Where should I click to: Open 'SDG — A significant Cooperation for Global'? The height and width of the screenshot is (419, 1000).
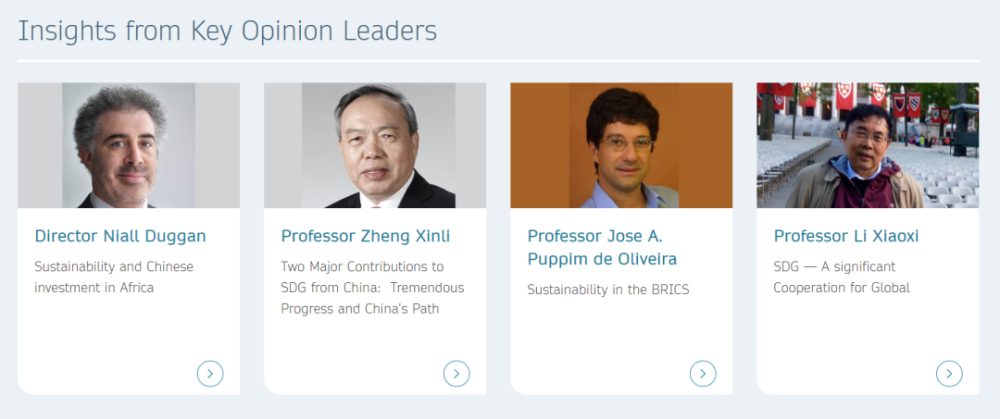(841, 277)
